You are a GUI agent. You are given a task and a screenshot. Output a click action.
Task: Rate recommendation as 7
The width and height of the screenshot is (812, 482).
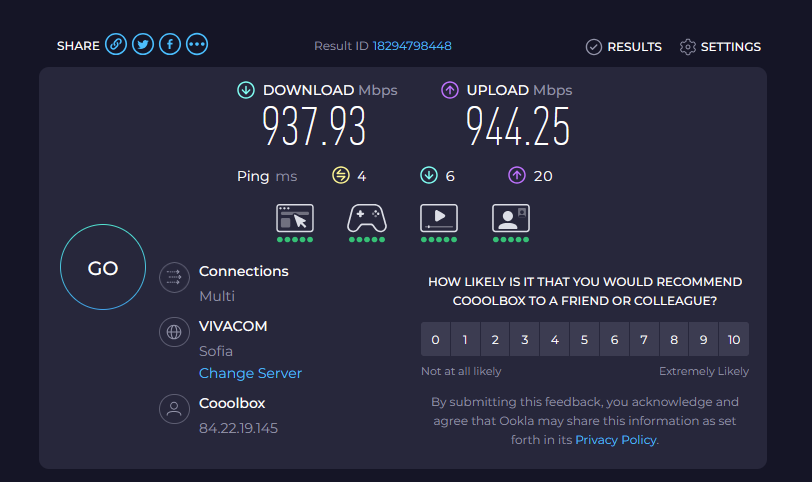[x=644, y=339]
